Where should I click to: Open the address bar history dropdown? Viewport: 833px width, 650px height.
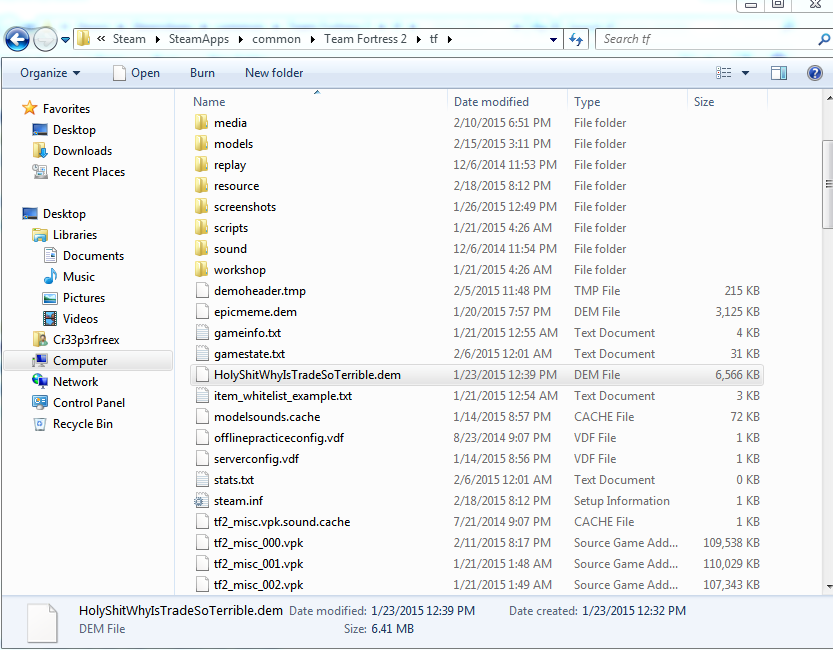553,40
